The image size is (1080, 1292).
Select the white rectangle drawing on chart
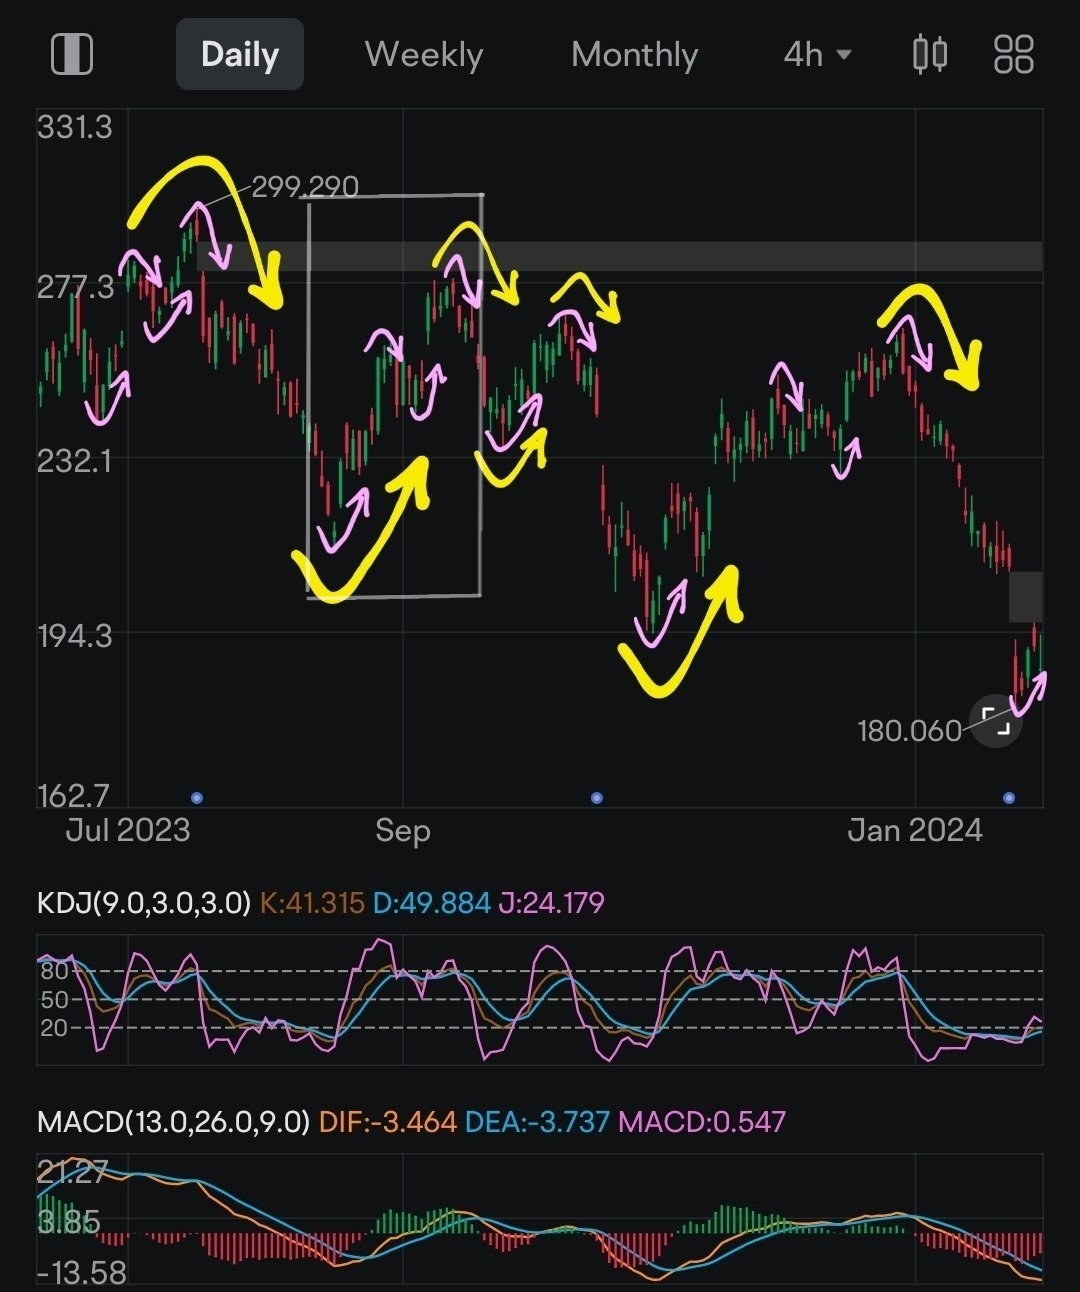tap(395, 396)
